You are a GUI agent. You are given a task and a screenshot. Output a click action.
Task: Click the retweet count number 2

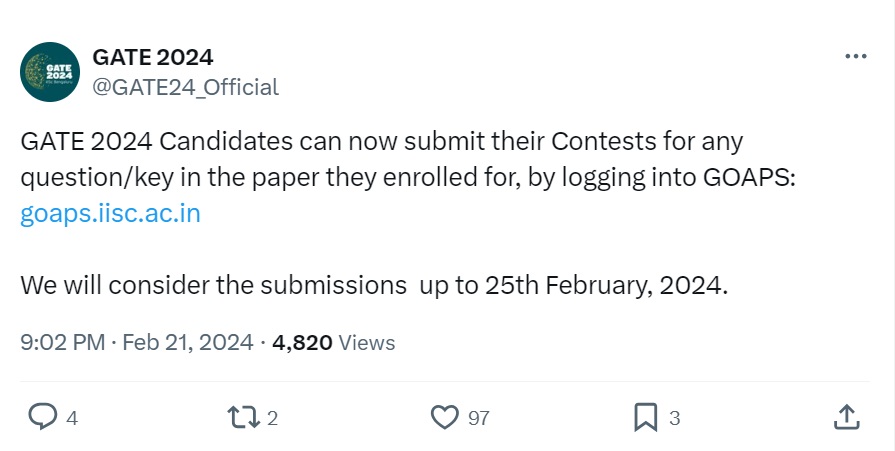(x=272, y=418)
